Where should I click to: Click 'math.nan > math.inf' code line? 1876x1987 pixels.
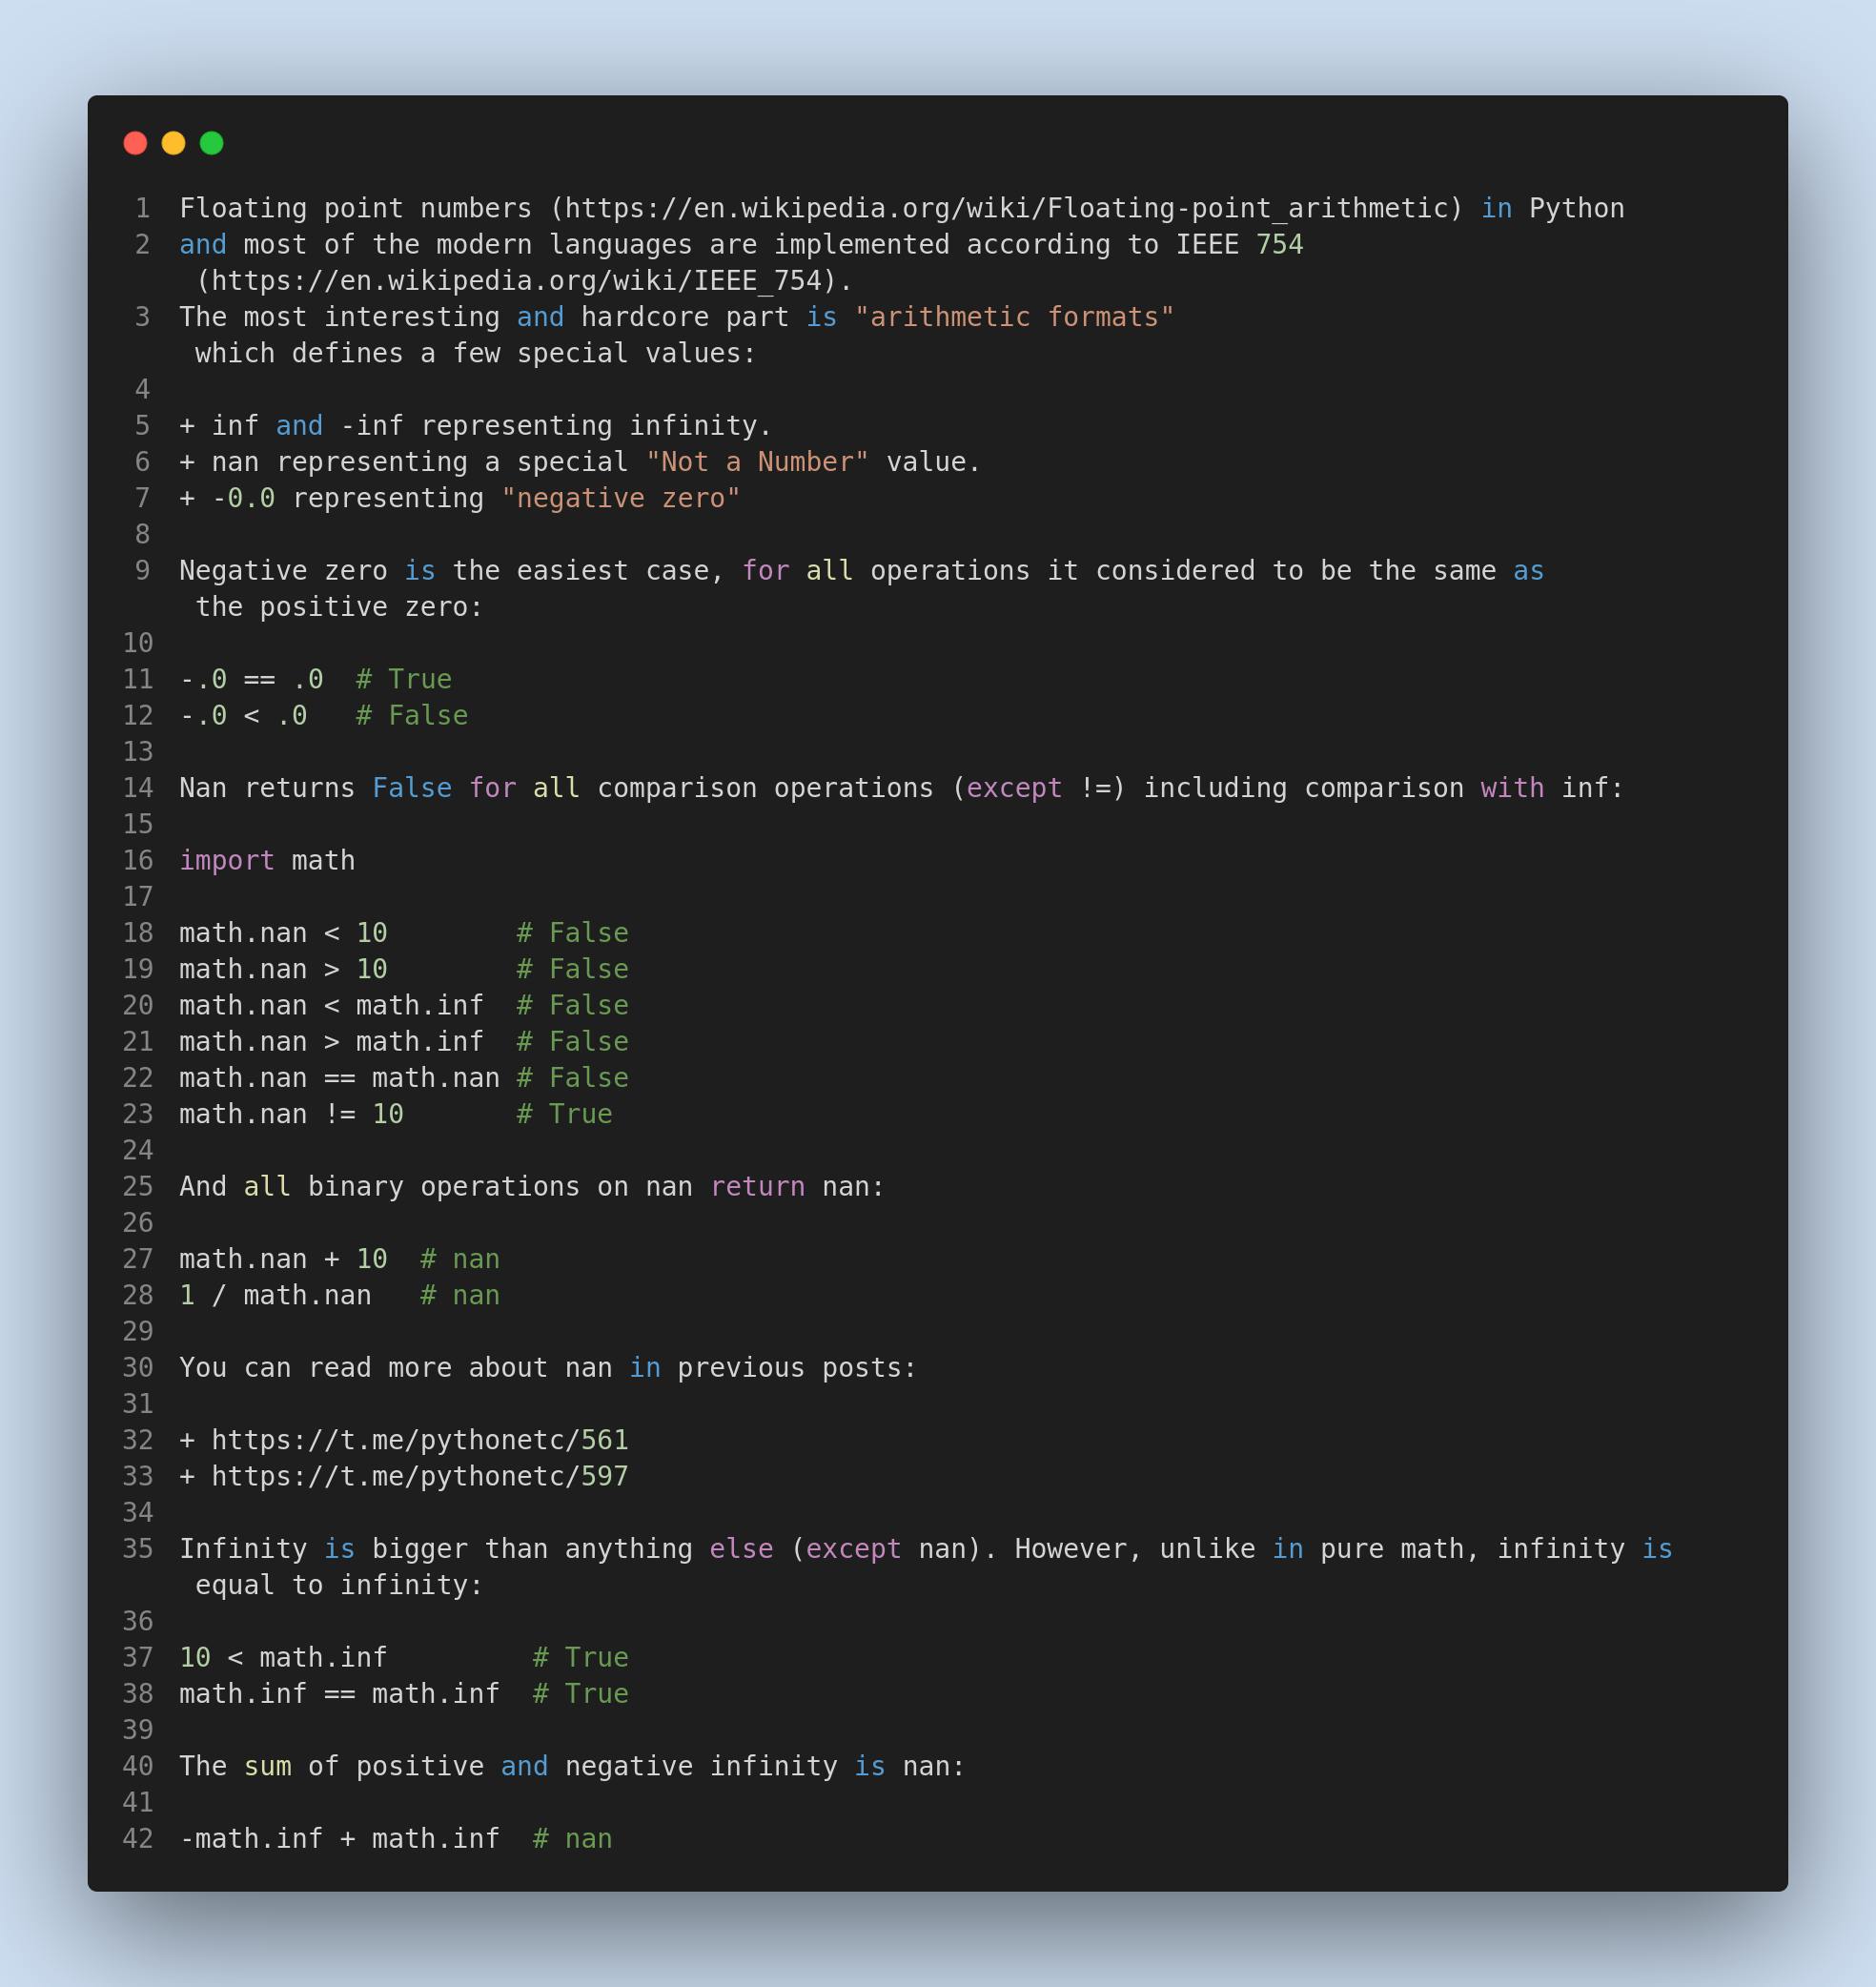coord(331,1041)
